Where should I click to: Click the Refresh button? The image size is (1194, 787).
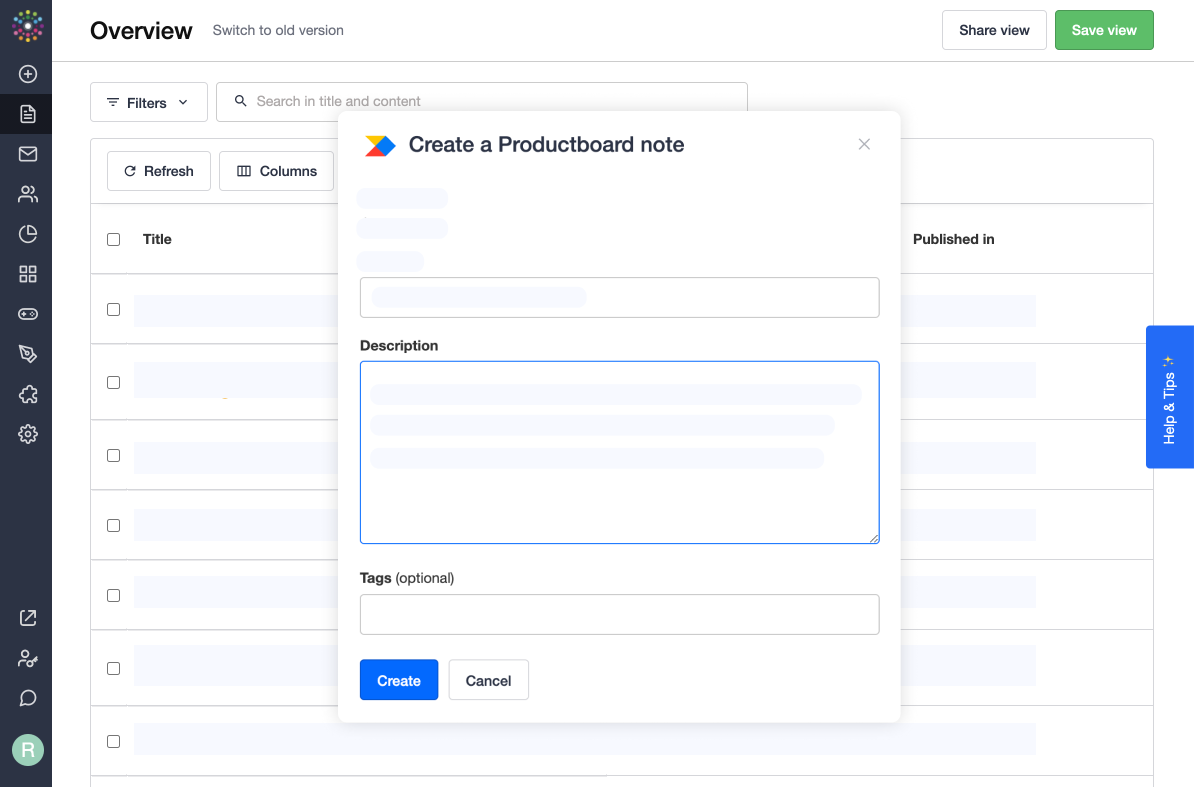[x=158, y=171]
